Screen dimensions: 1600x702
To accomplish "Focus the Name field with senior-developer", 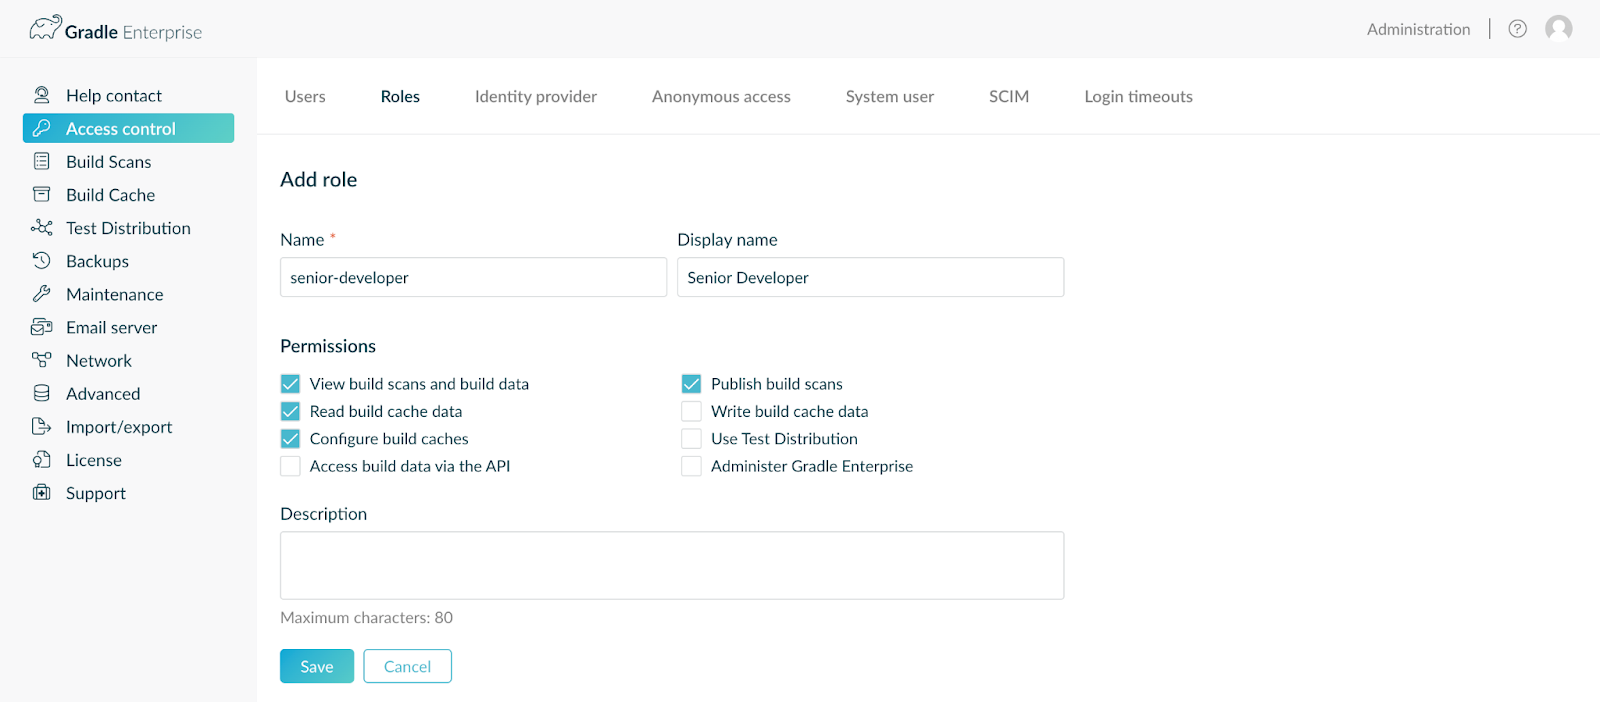I will [x=473, y=277].
